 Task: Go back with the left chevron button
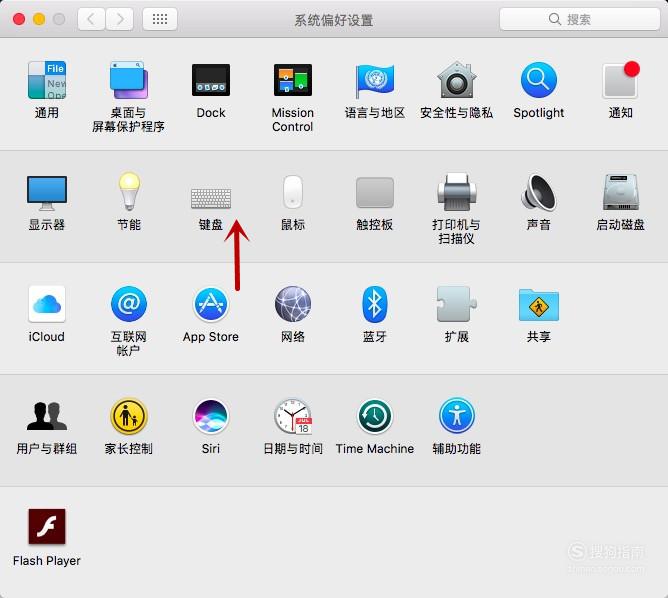(x=91, y=19)
